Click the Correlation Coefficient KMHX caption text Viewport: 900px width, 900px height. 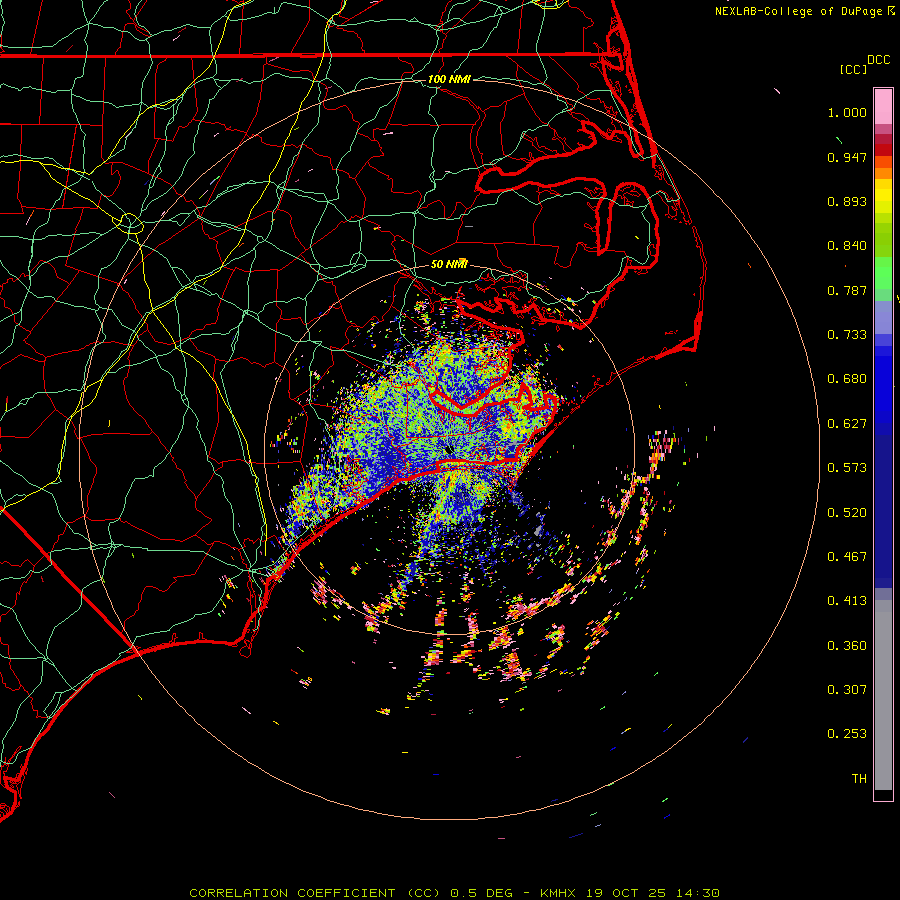point(454,893)
